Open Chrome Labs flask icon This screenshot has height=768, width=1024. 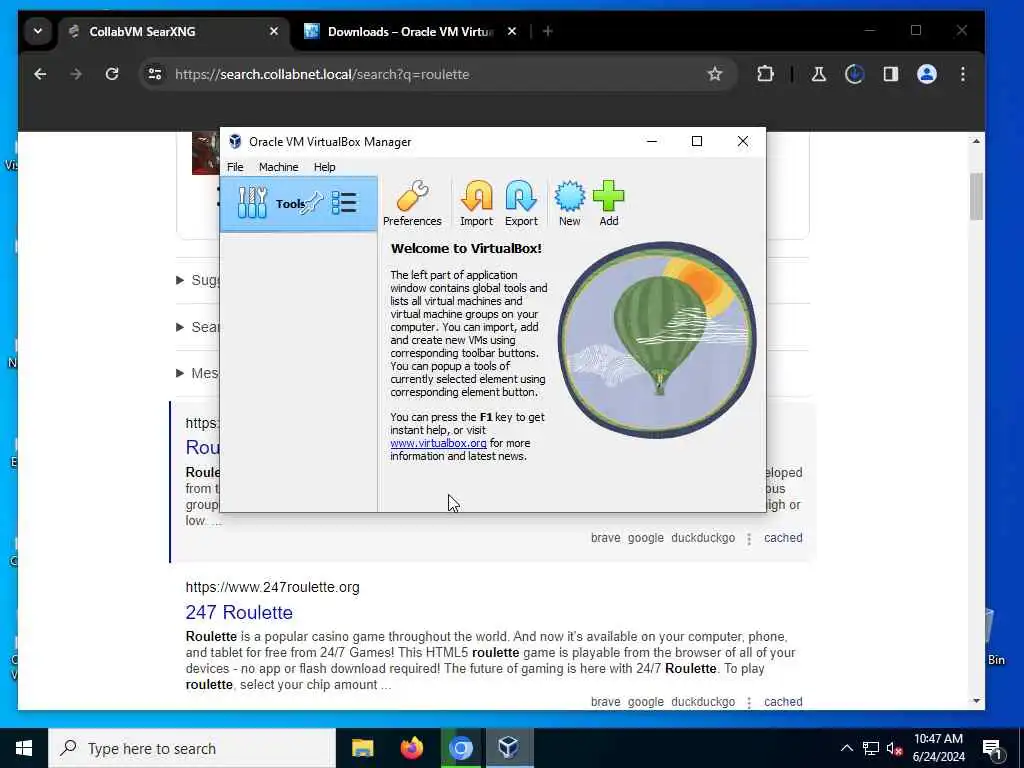tap(818, 74)
